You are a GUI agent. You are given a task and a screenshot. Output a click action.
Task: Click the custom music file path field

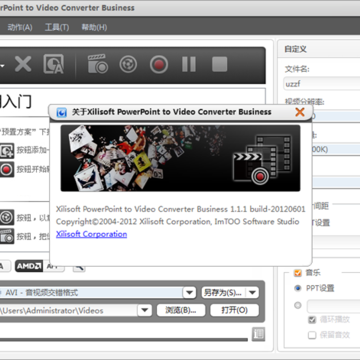pos(333,306)
